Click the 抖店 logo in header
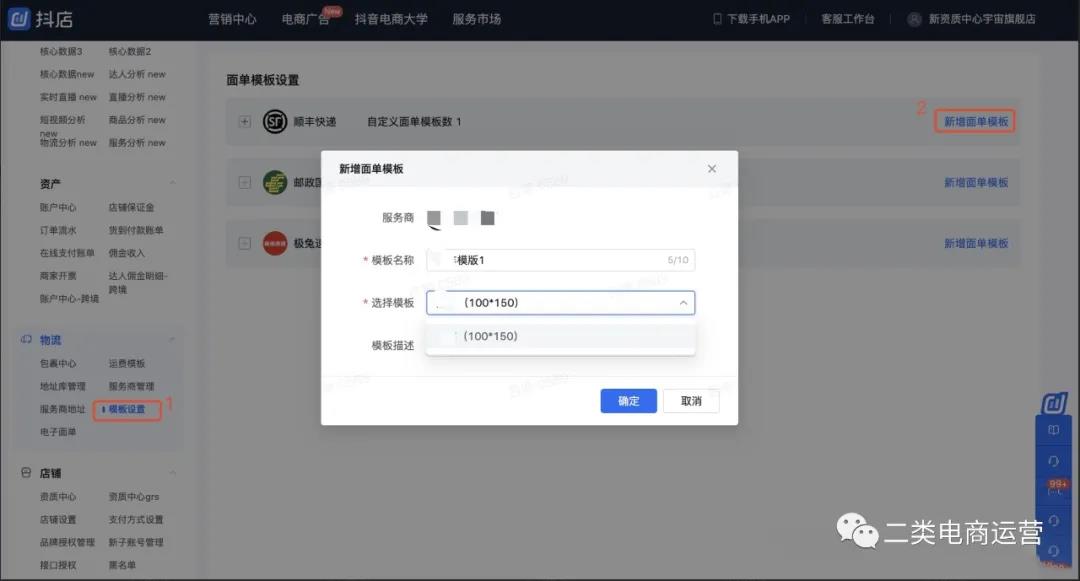This screenshot has height=581, width=1080. (x=40, y=19)
